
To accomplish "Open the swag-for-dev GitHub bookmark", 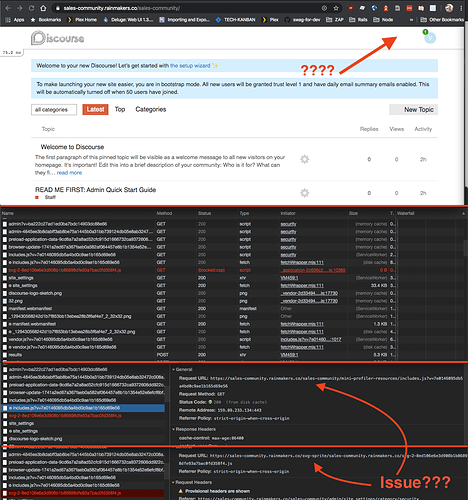I will point(302,20).
